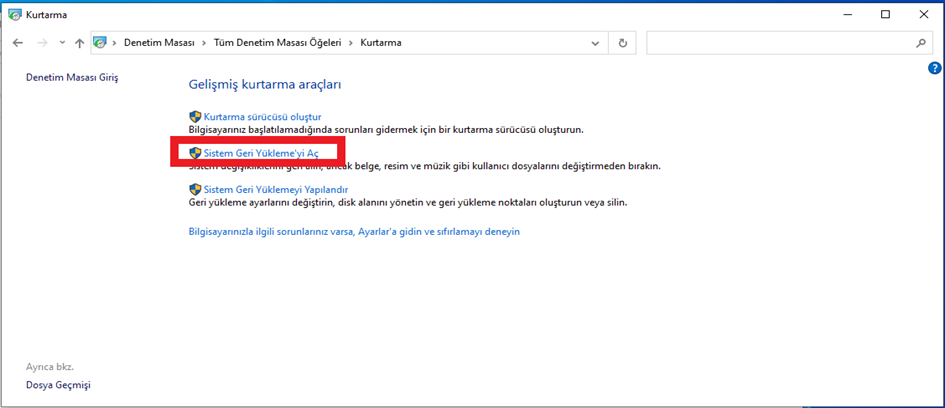Open Help with blue question mark
Screen dimensions: 945x408
(935, 69)
